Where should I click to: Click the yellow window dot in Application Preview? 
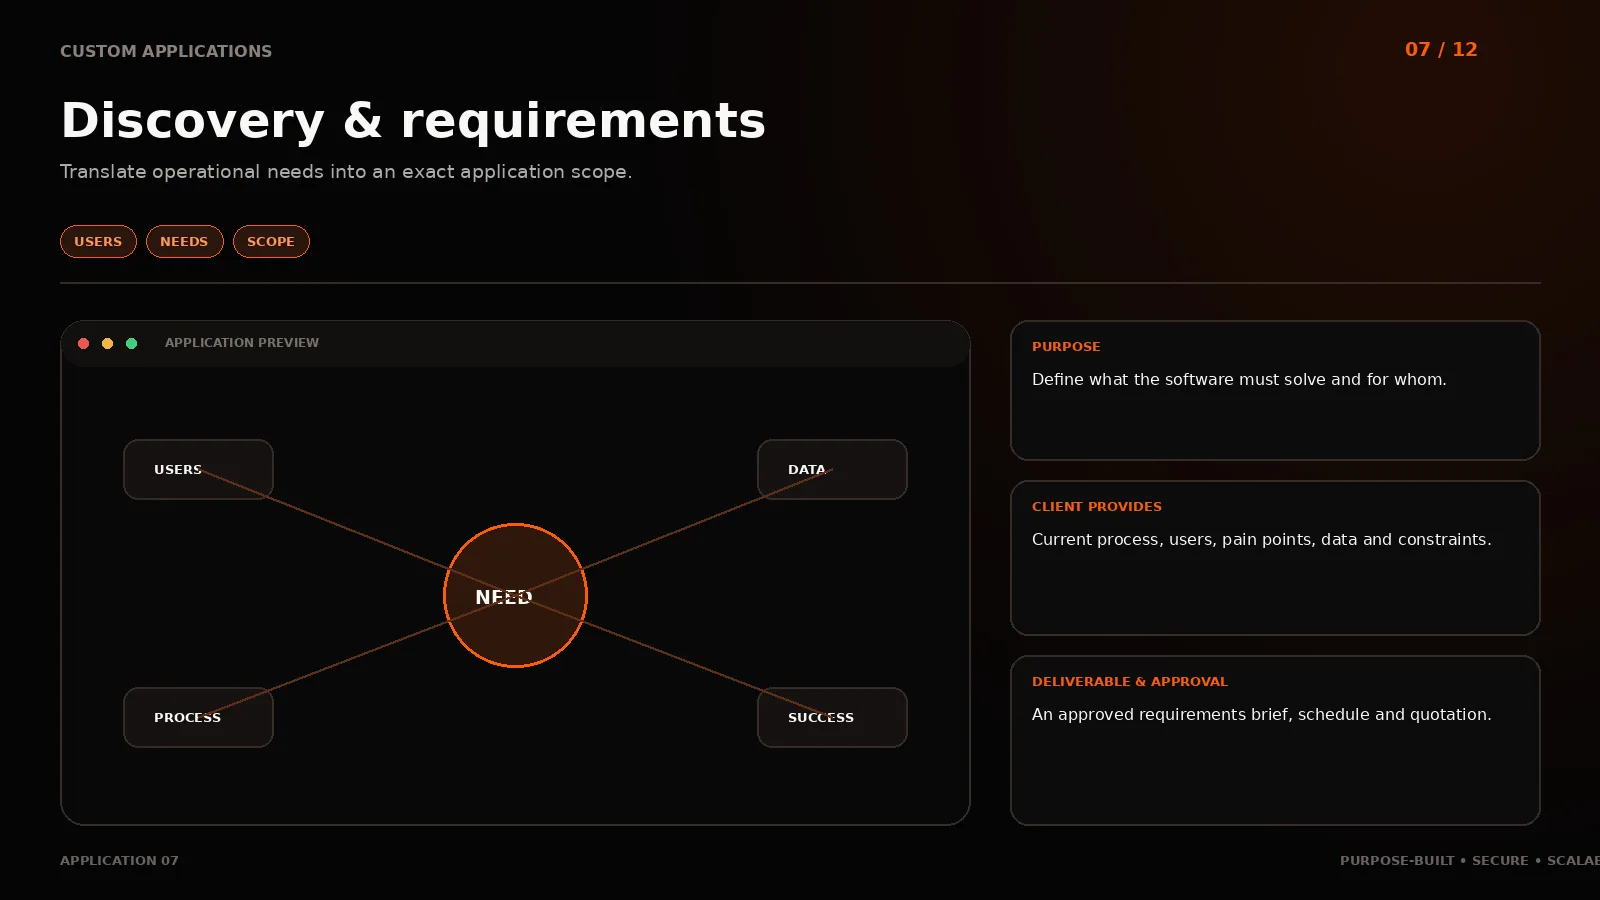pyautogui.click(x=108, y=343)
